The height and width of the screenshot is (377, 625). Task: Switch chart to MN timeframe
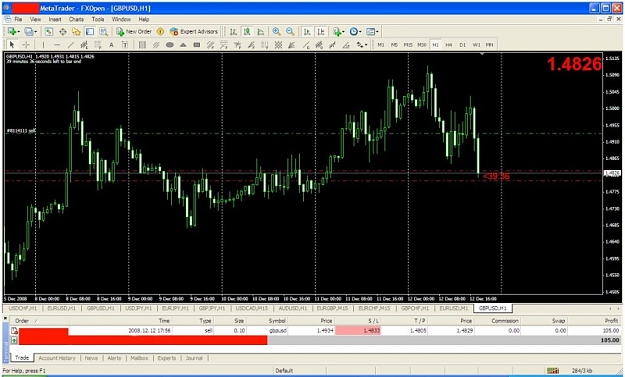489,45
